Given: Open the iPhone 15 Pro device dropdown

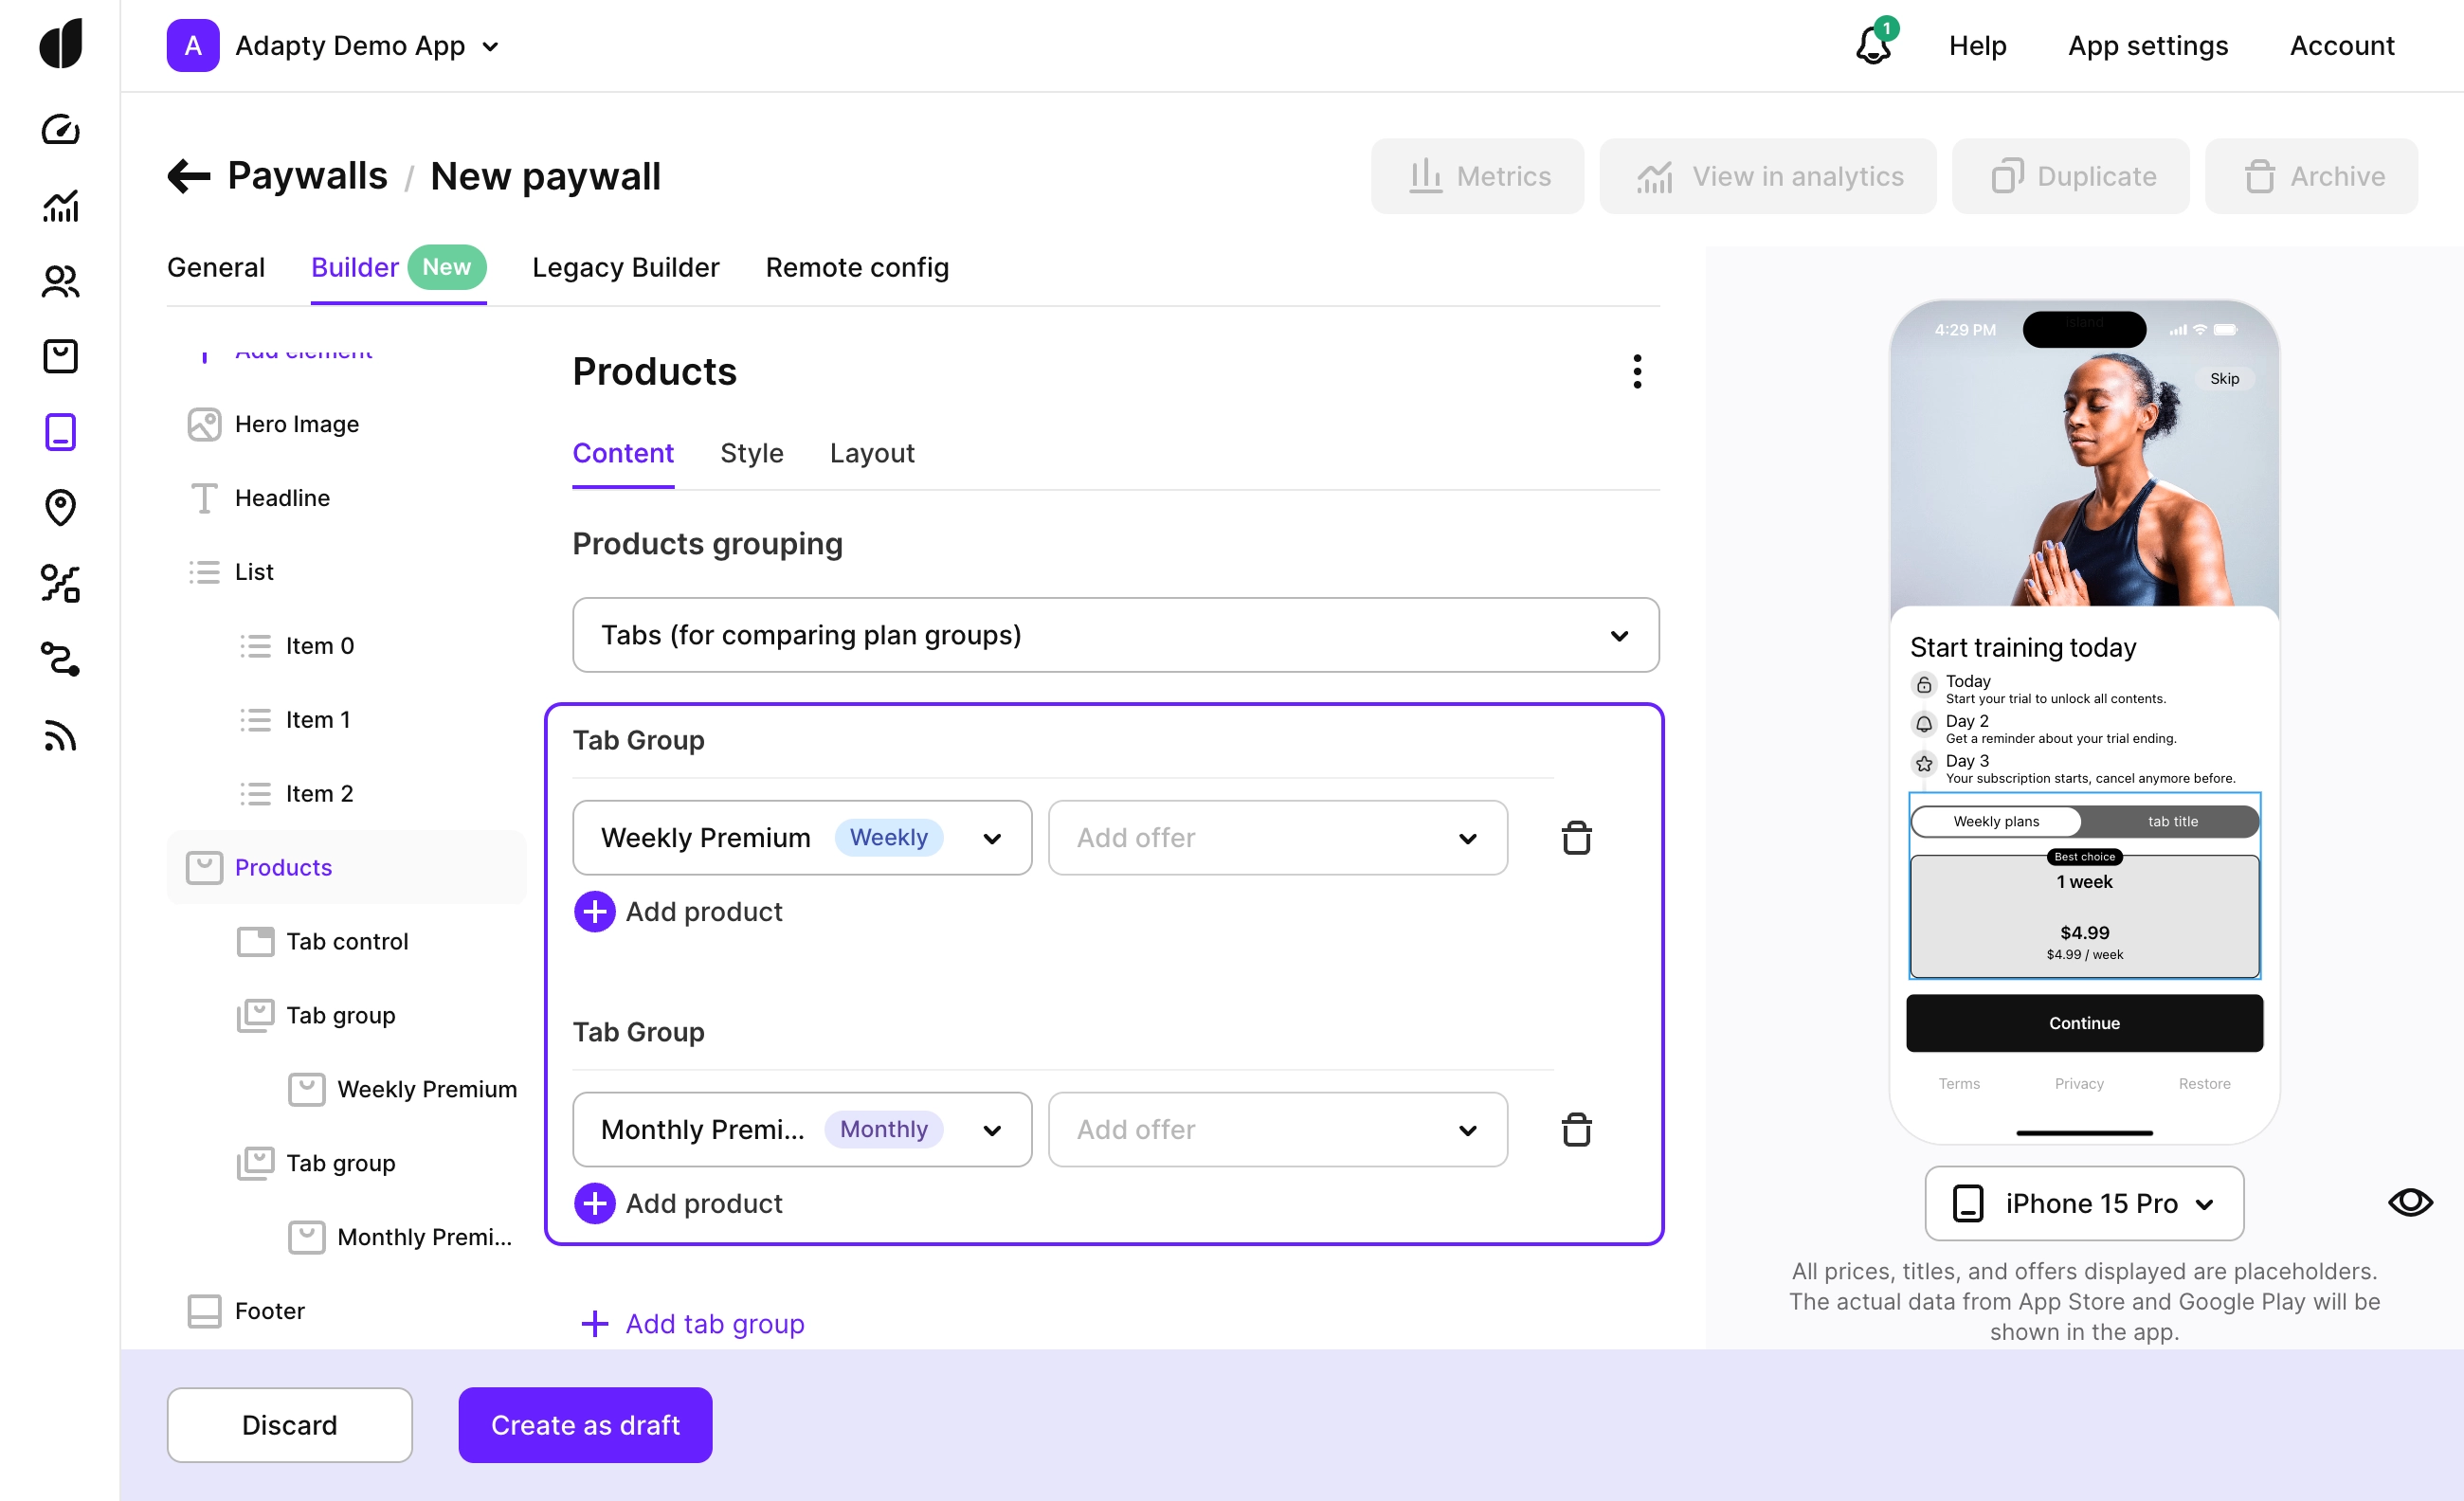Looking at the screenshot, I should (x=2084, y=1204).
